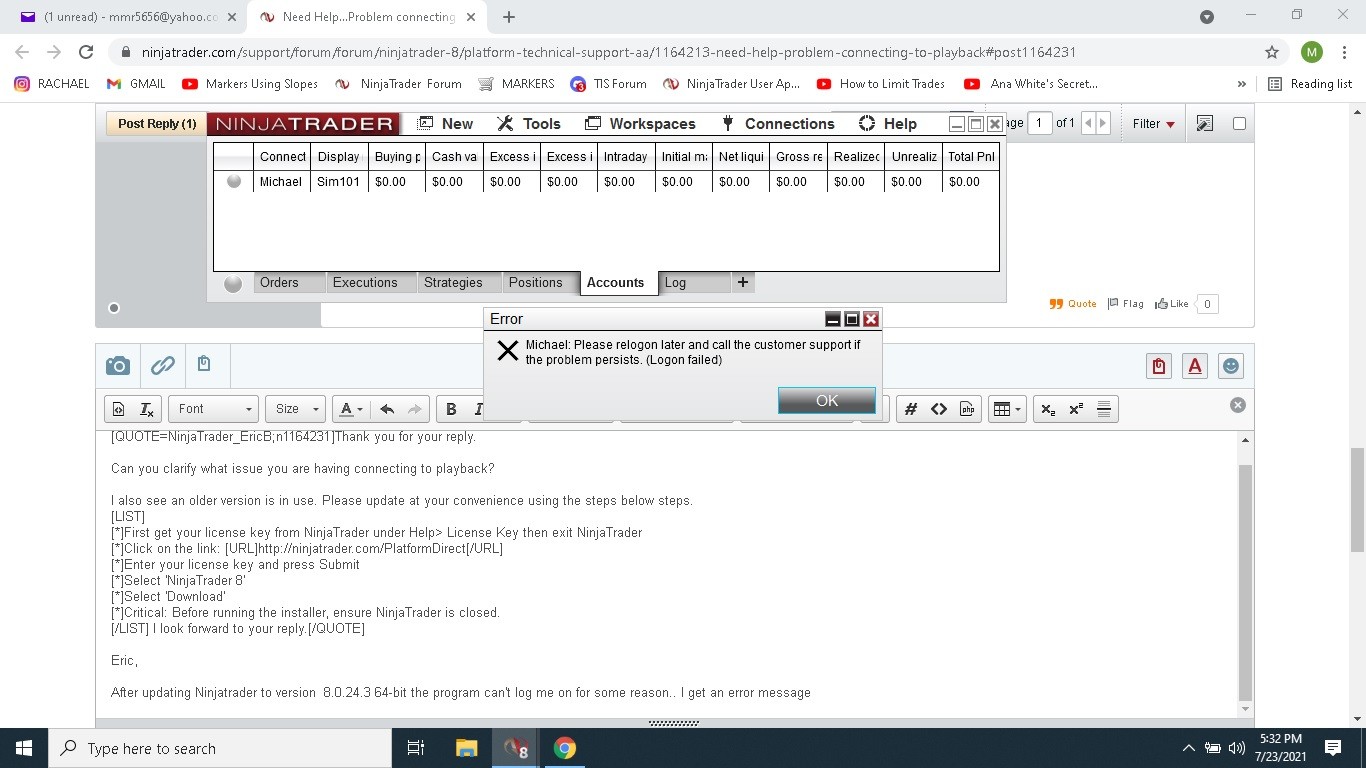Open File Explorer from the taskbar

click(466, 748)
